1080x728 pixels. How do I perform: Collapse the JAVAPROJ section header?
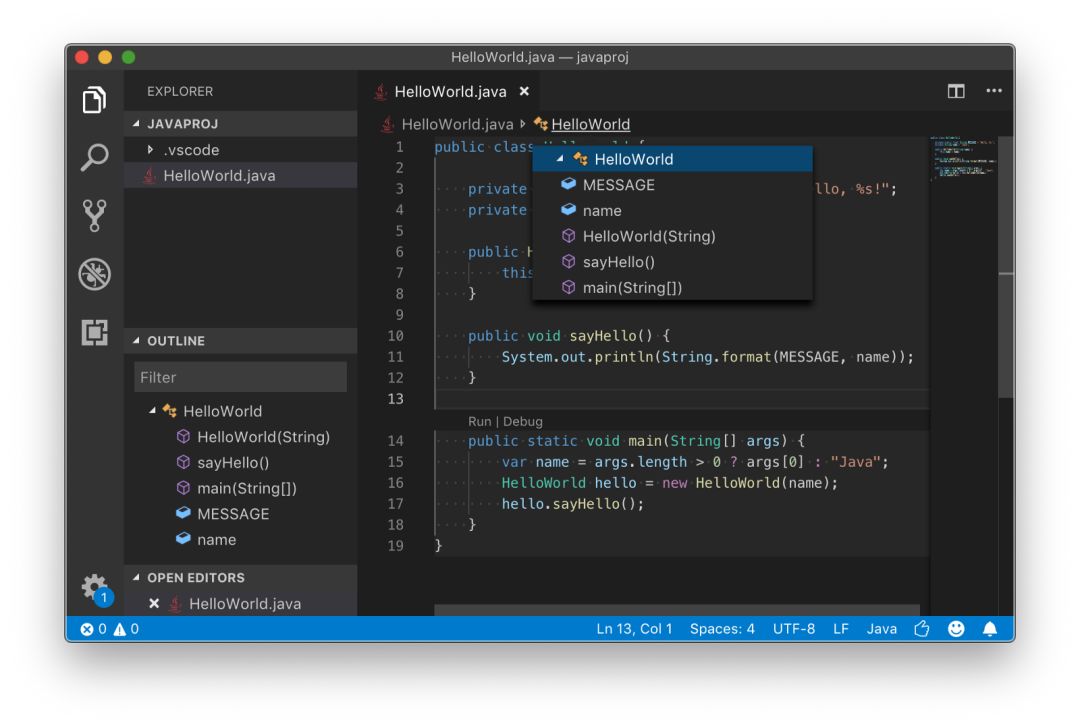(x=137, y=124)
